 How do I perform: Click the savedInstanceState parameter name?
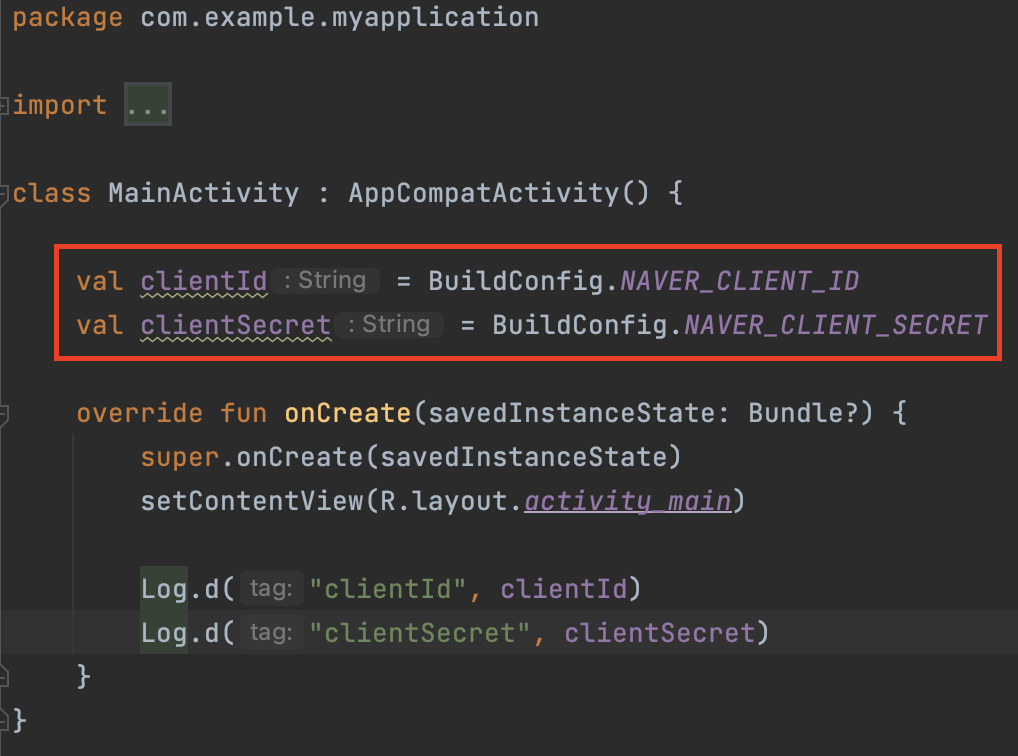coord(571,413)
